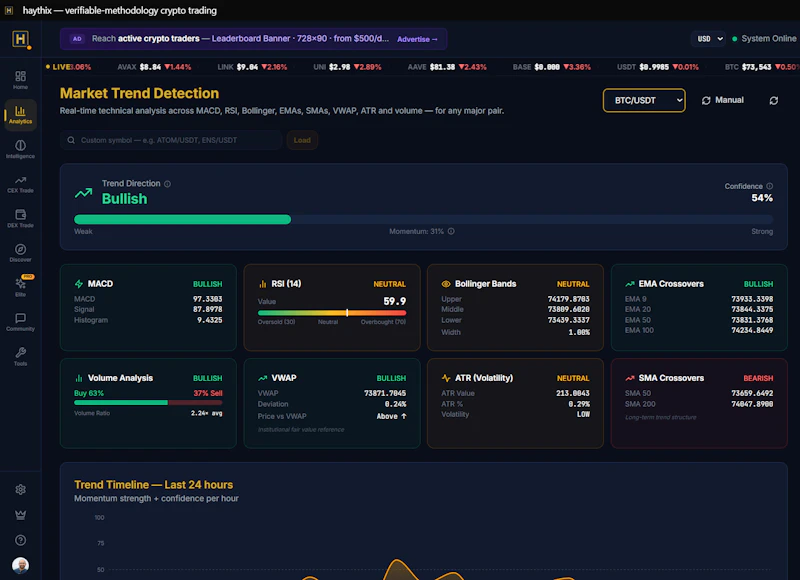Select the Analytics sidebar icon
This screenshot has height=580, width=800.
pyautogui.click(x=20, y=115)
